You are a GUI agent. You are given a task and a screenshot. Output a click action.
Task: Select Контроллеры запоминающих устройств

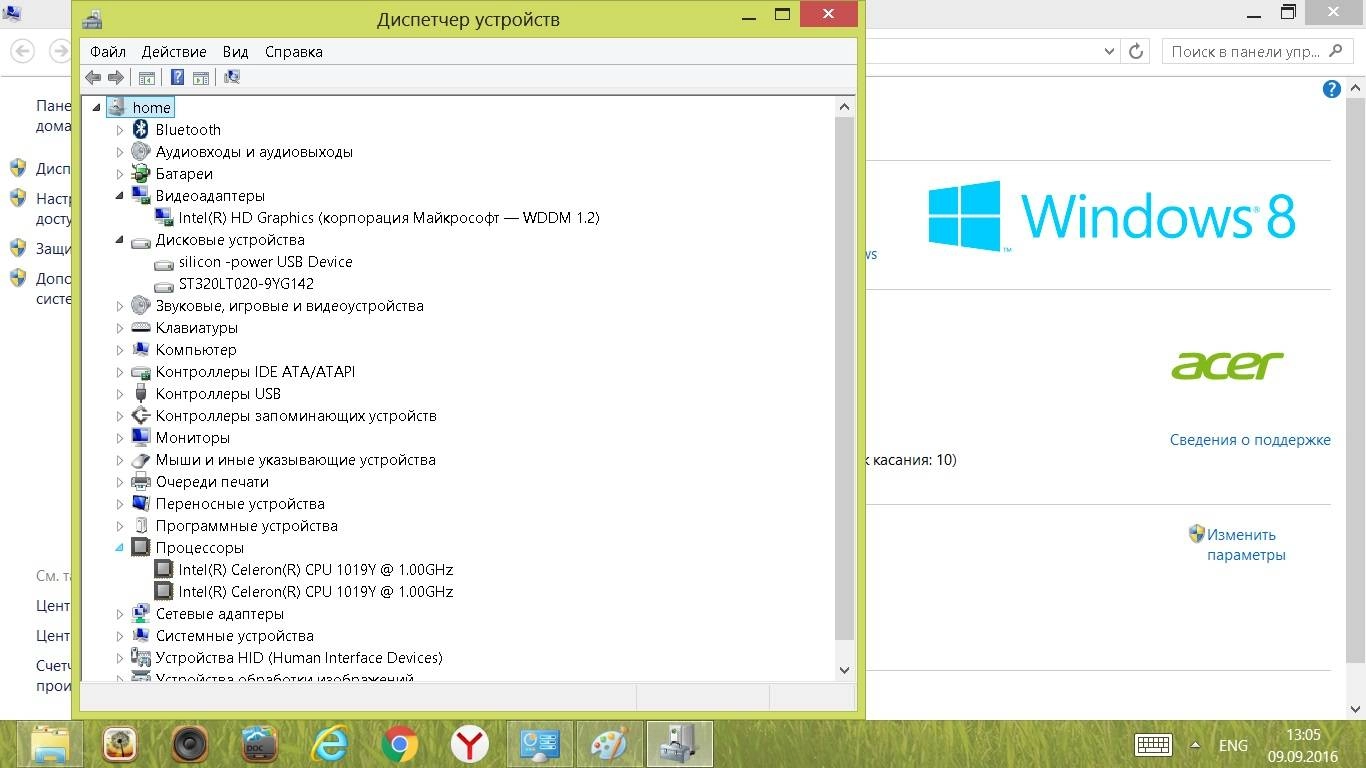(296, 415)
